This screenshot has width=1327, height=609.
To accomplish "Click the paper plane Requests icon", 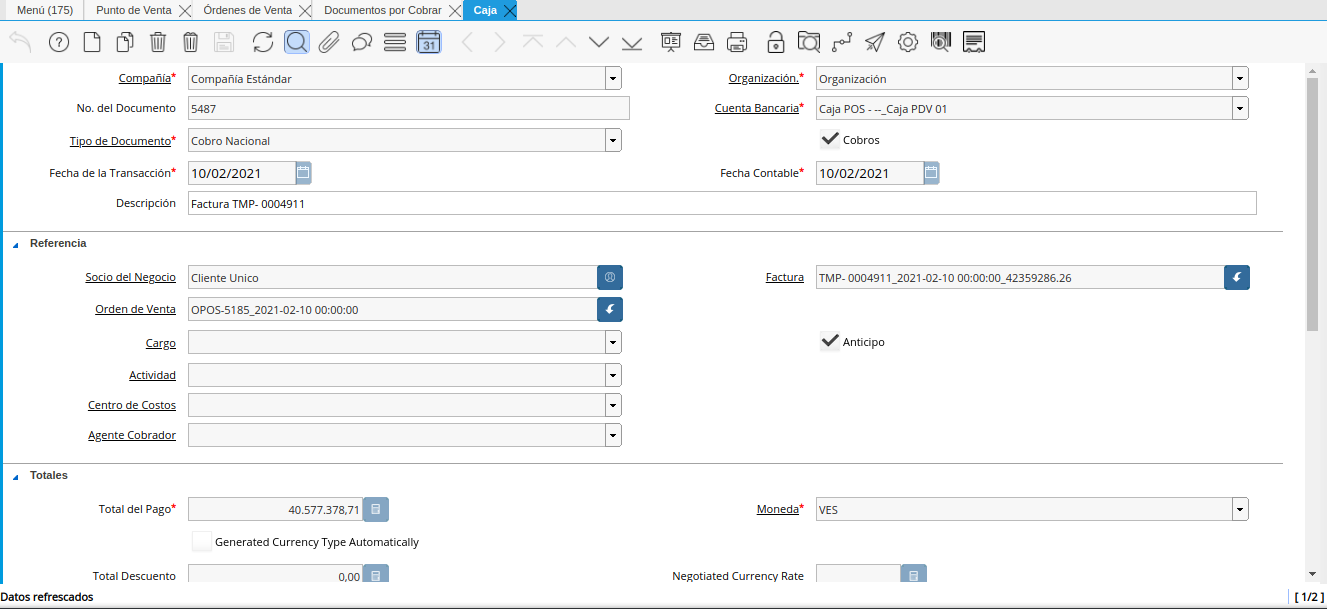I will click(875, 42).
